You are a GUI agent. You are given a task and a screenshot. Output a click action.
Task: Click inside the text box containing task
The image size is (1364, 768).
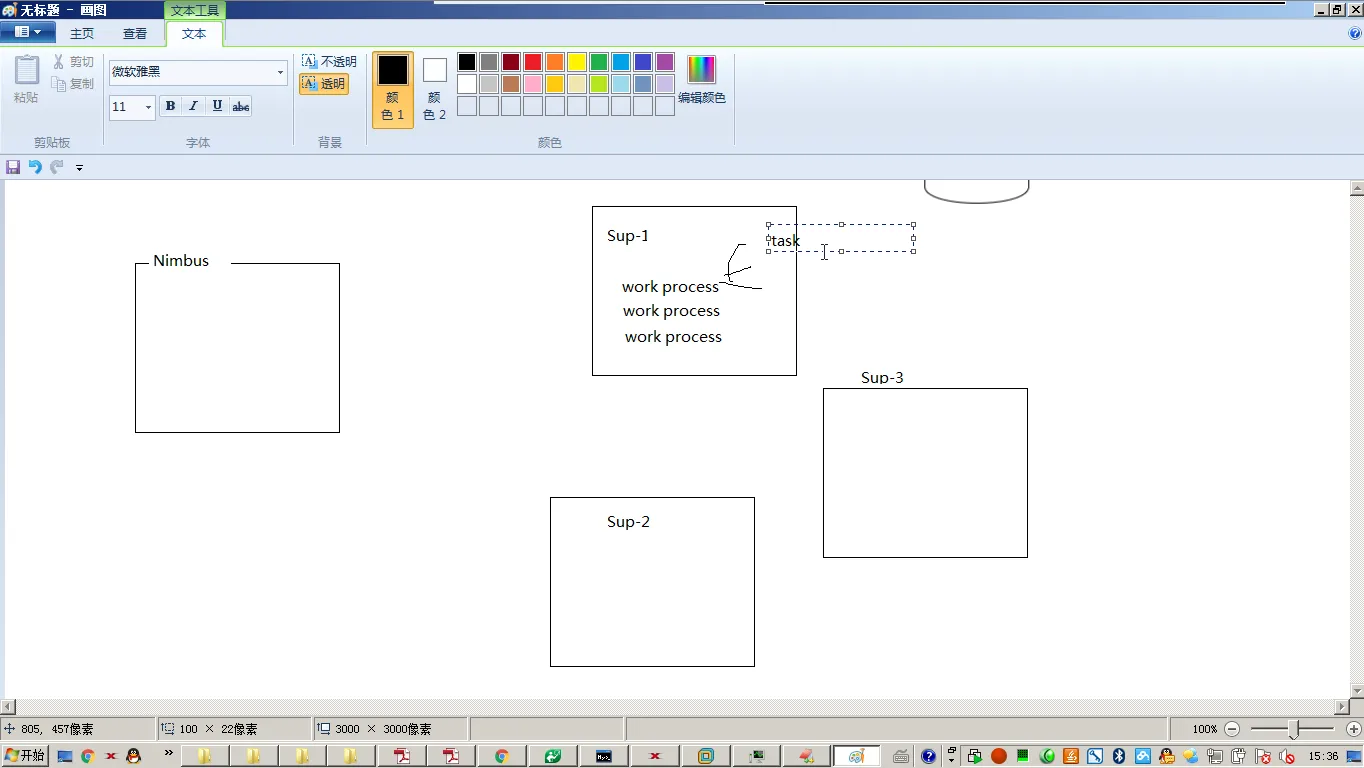(x=841, y=238)
